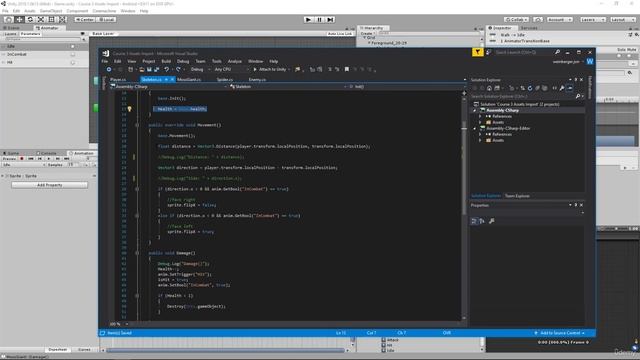The width and height of the screenshot is (640, 360).
Task: Toggle Local handle rotation in Unity
Action: click(x=107, y=20)
